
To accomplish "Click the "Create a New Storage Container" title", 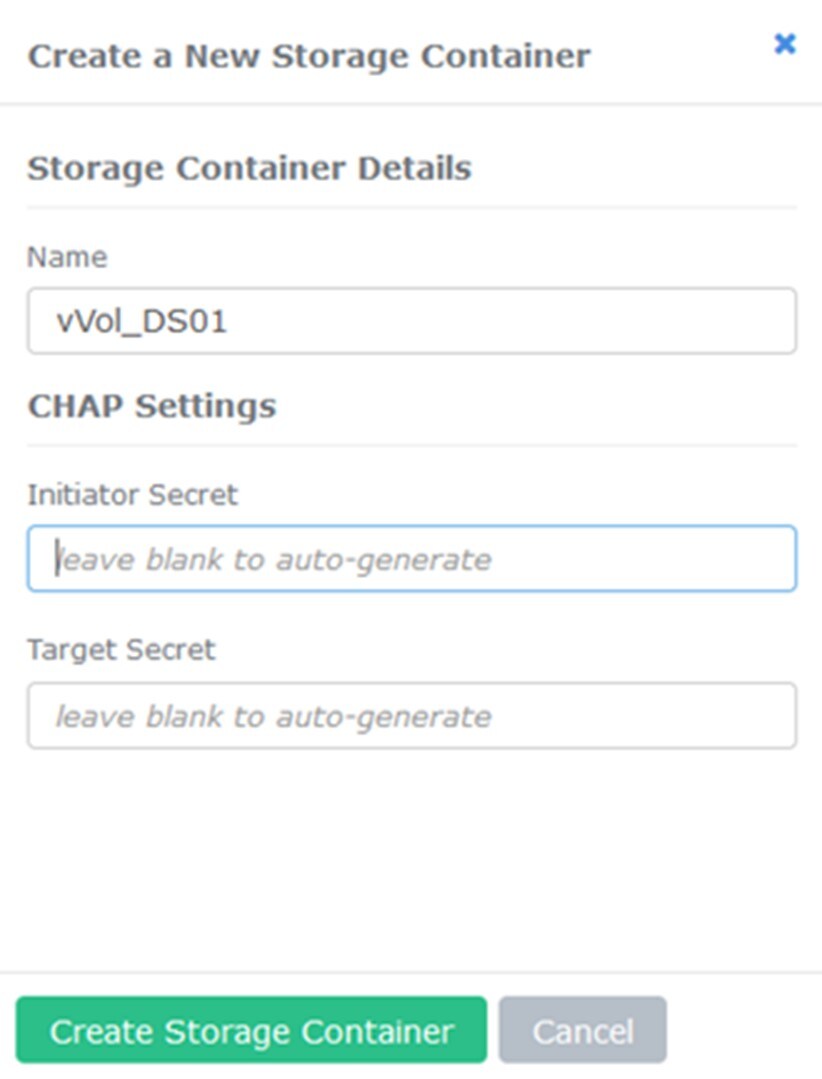I will coord(309,56).
